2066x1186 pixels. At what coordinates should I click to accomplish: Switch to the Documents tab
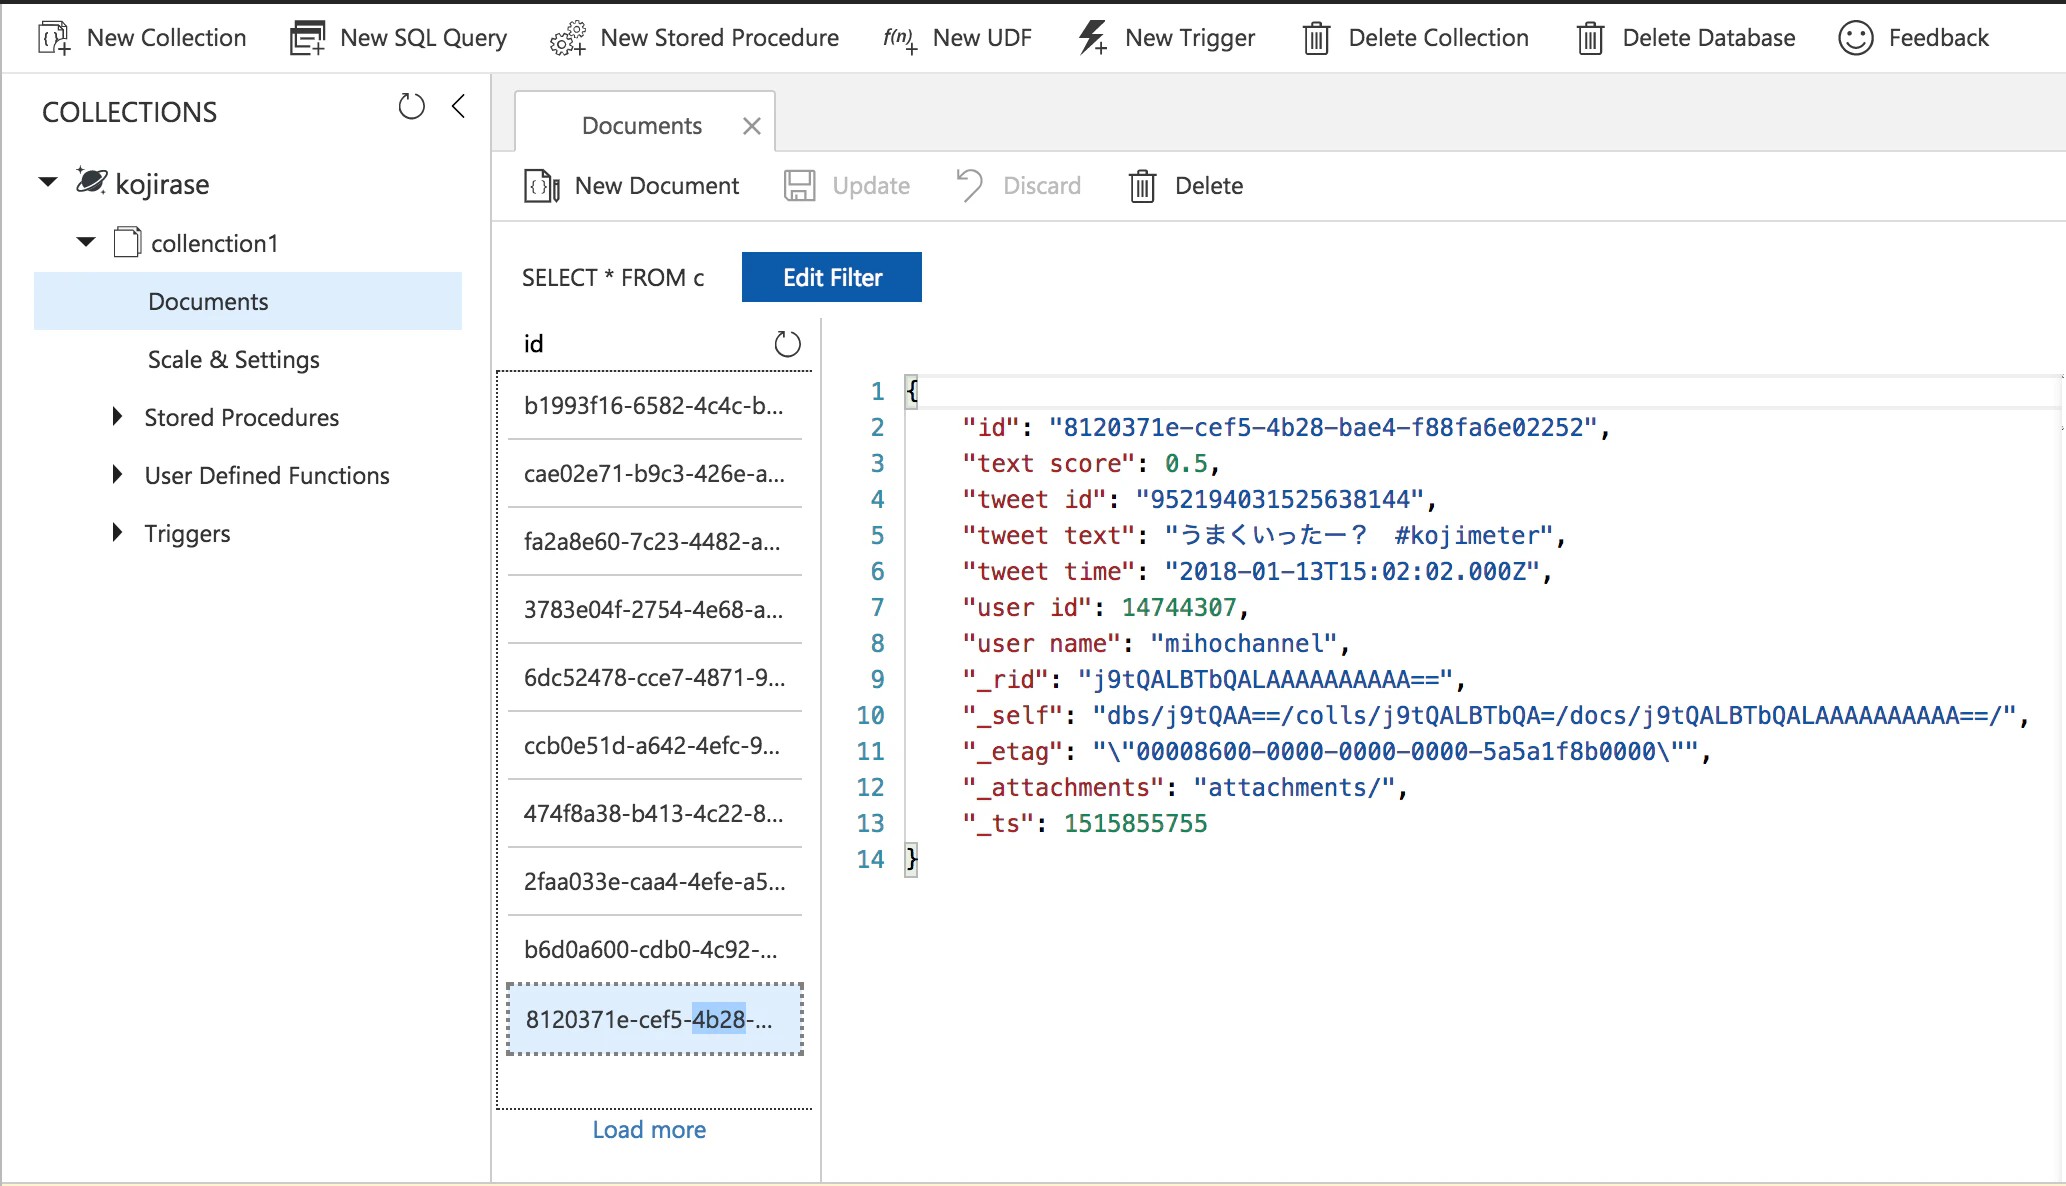(x=642, y=126)
